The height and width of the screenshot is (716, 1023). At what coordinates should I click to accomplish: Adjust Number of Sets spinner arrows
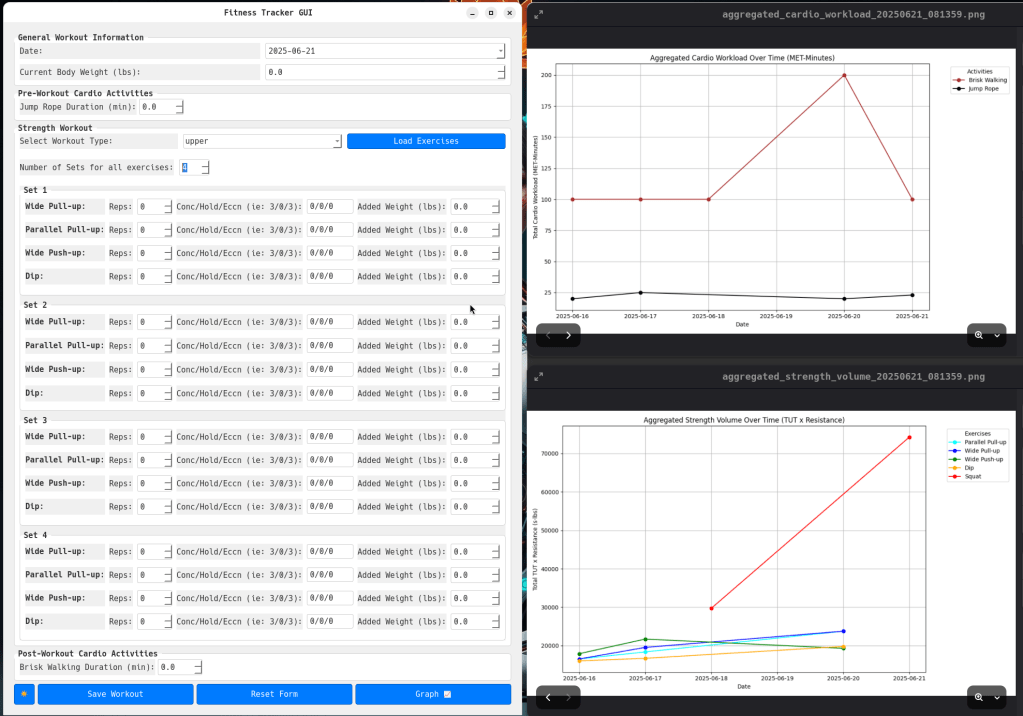[x=204, y=168]
